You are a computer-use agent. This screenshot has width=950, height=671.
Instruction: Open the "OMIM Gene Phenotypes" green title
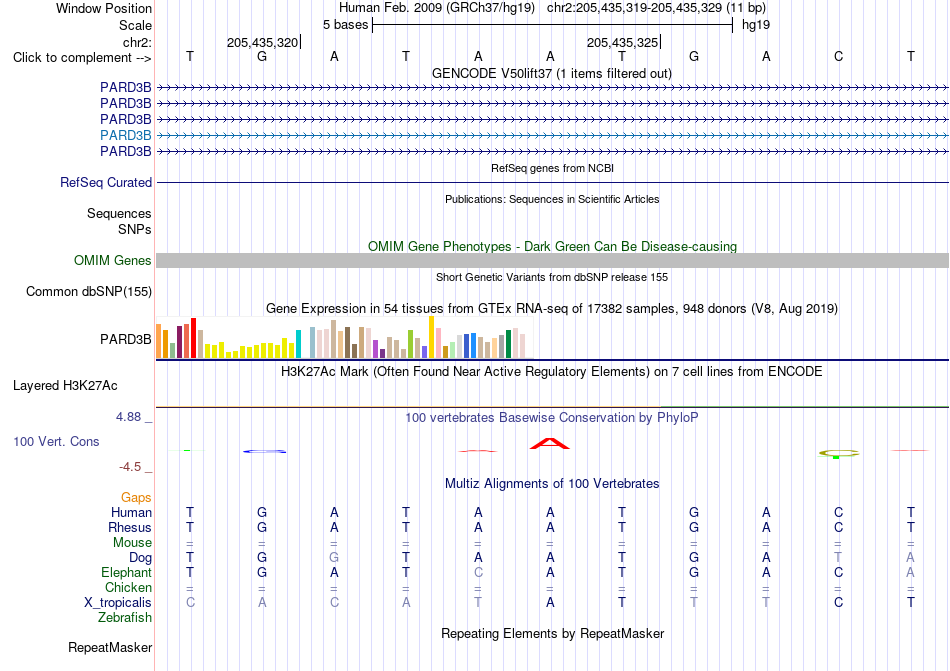(552, 246)
